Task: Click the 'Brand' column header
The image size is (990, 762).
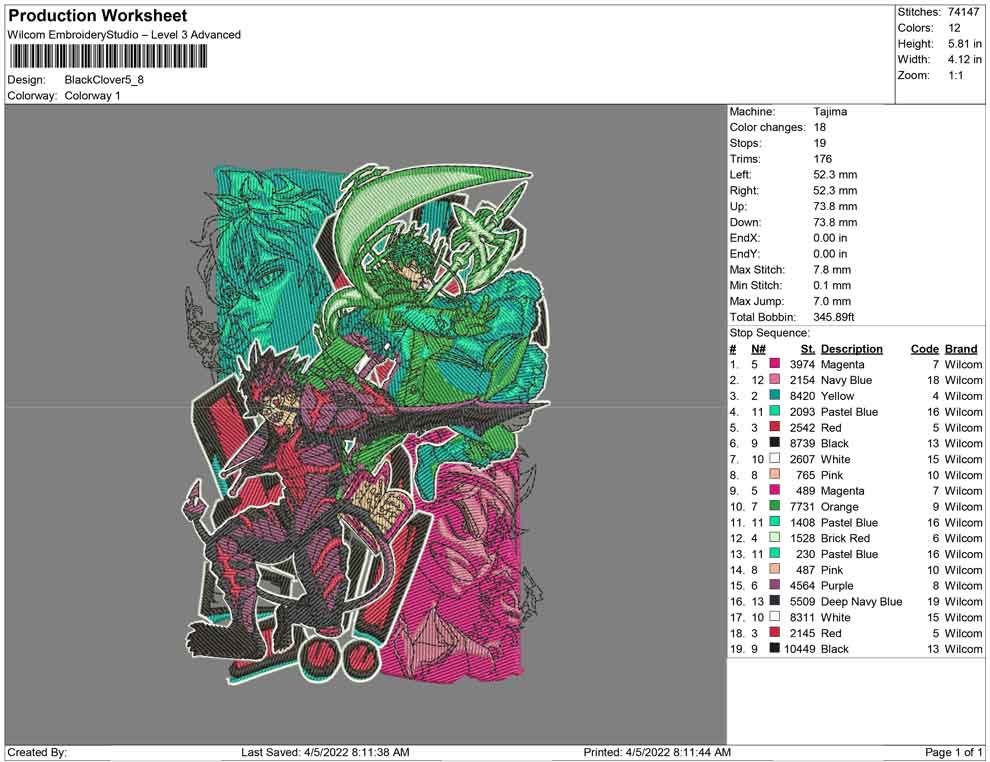Action: pyautogui.click(x=961, y=348)
